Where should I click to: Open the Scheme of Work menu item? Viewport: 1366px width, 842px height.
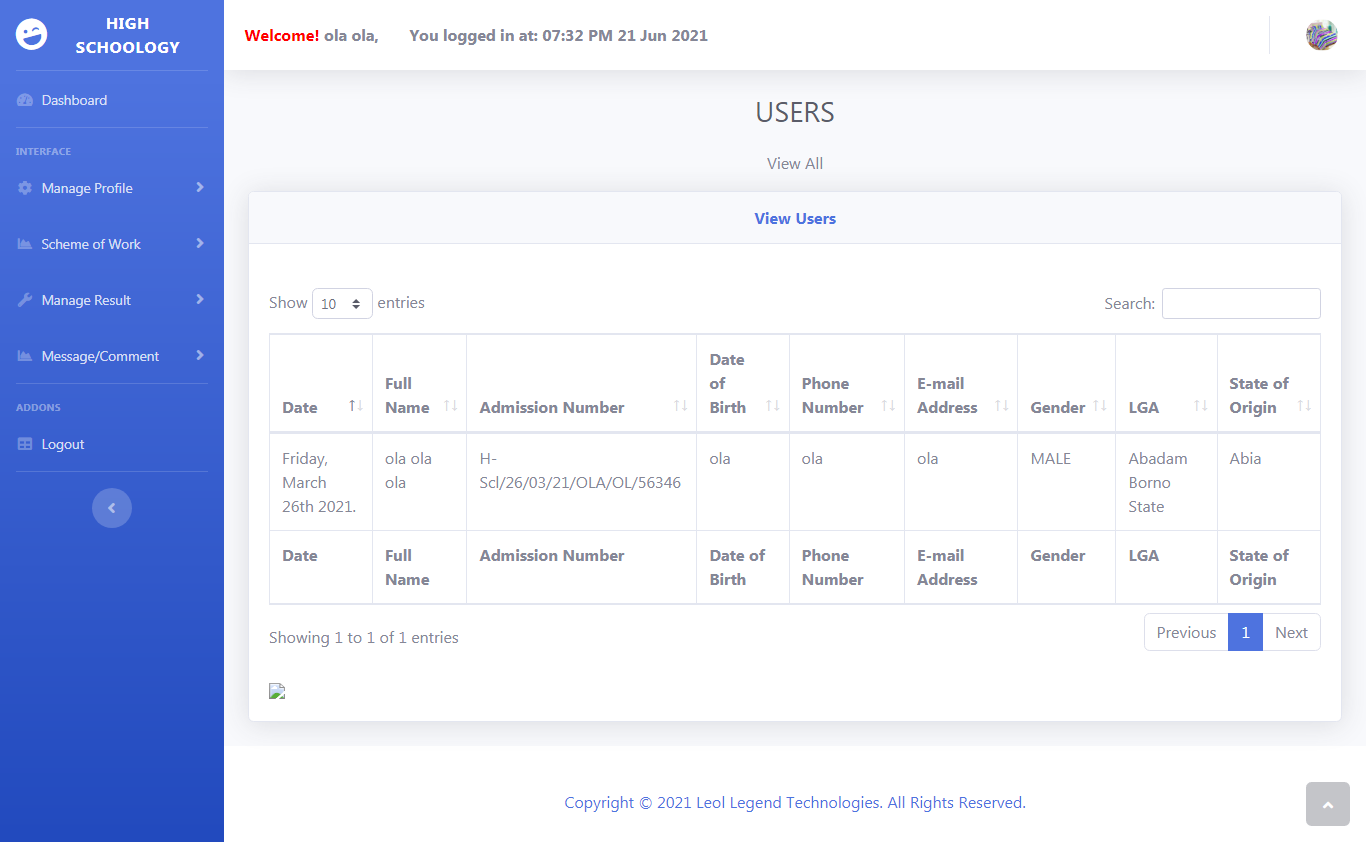tap(91, 244)
